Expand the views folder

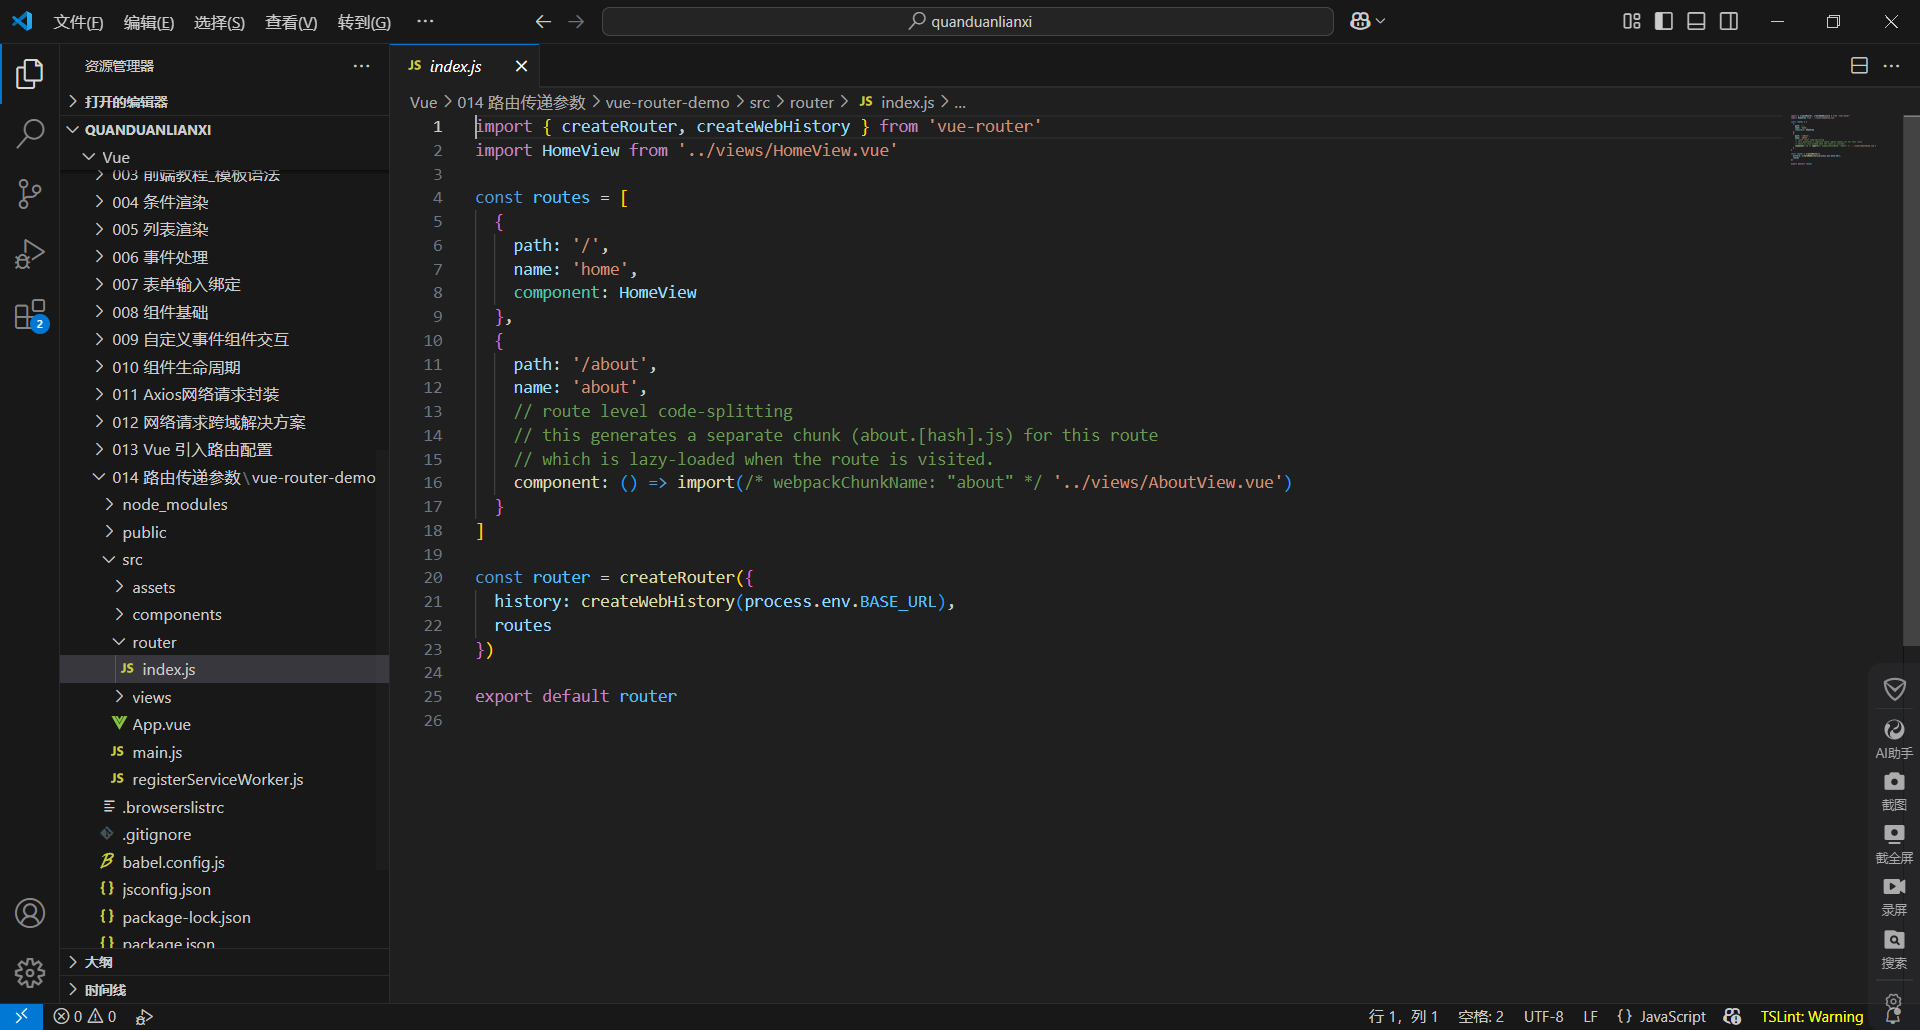(x=151, y=697)
